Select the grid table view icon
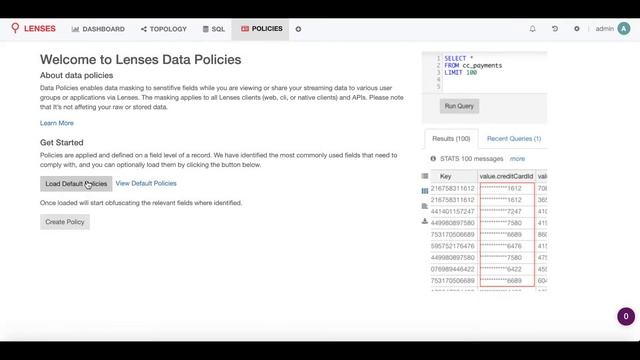This screenshot has width=640, height=360. click(x=424, y=191)
